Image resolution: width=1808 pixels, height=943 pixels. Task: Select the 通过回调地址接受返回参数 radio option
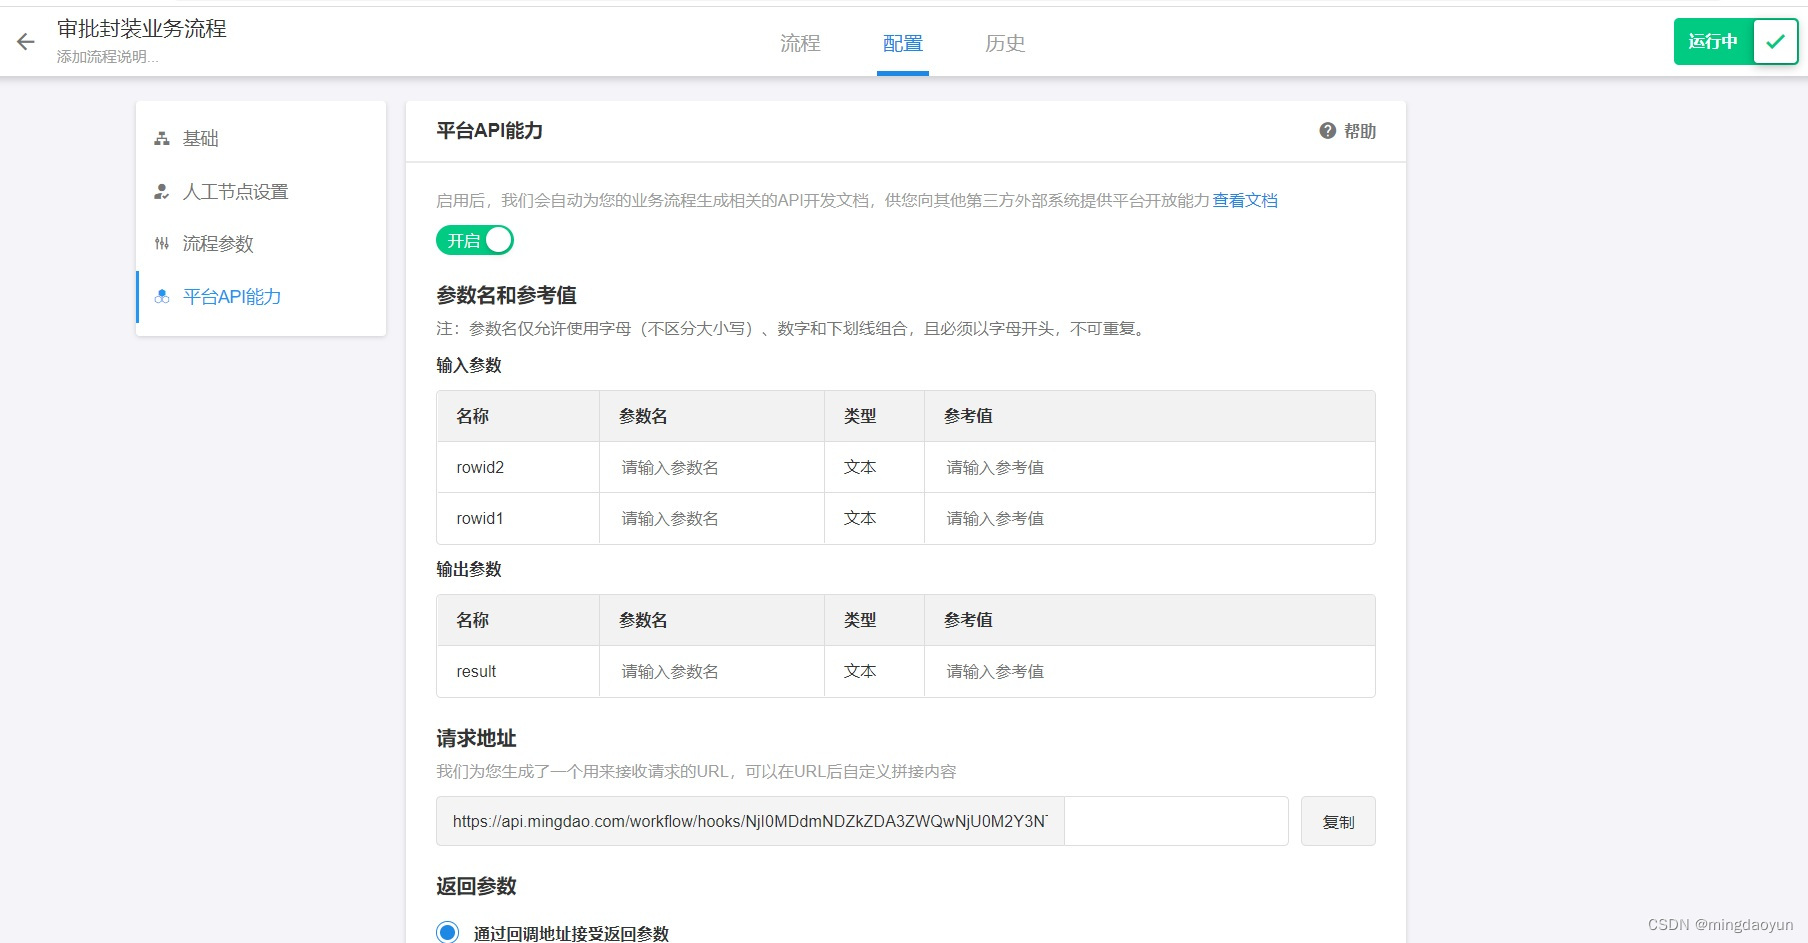tap(446, 932)
